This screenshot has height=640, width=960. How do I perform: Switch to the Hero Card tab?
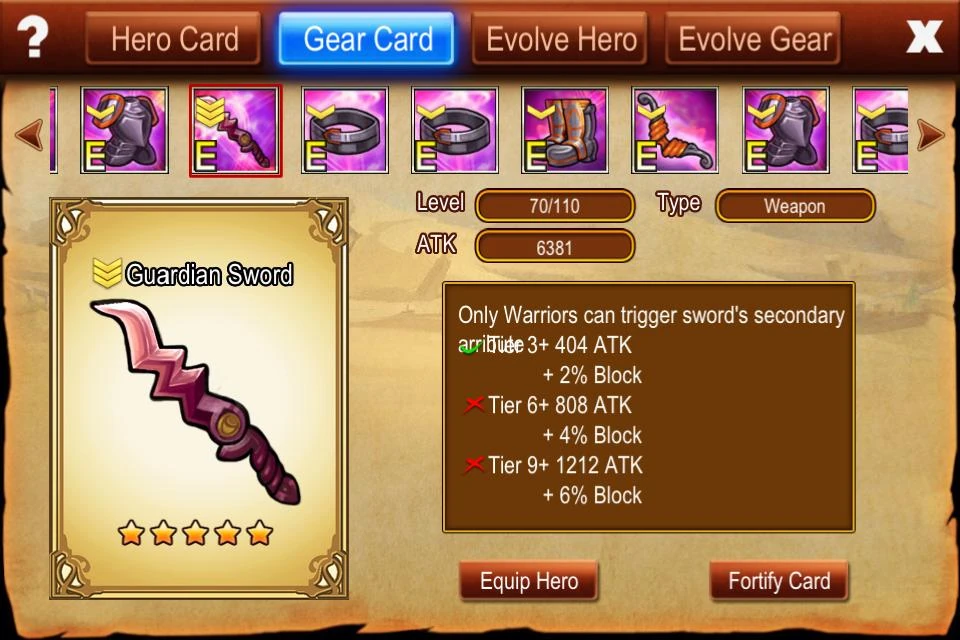tap(173, 39)
